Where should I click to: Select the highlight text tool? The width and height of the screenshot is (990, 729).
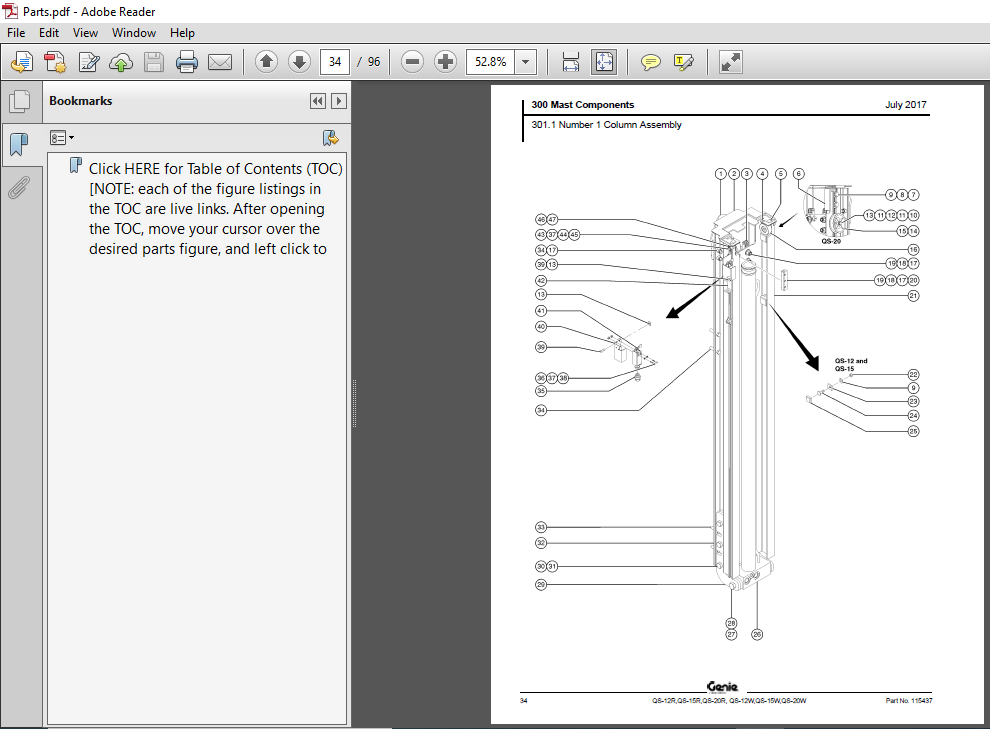[x=684, y=62]
